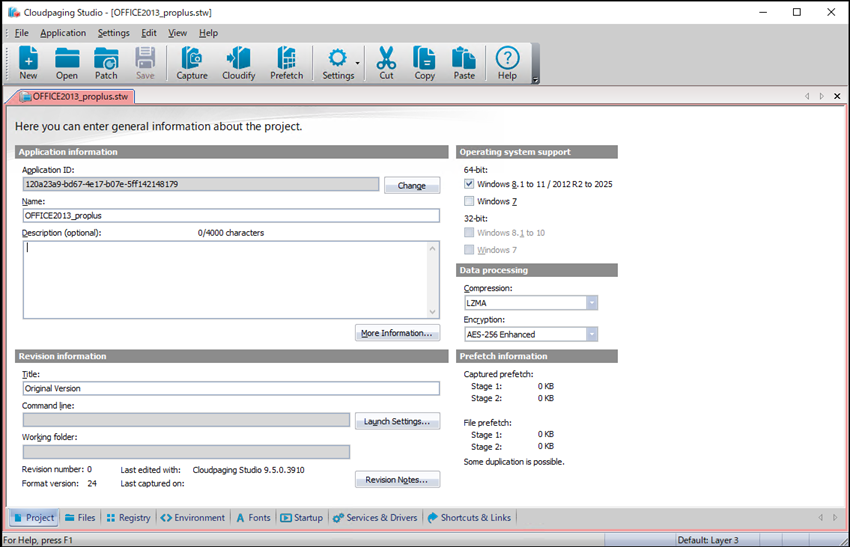
Task: Click the Paste toolbar icon
Action: [464, 62]
